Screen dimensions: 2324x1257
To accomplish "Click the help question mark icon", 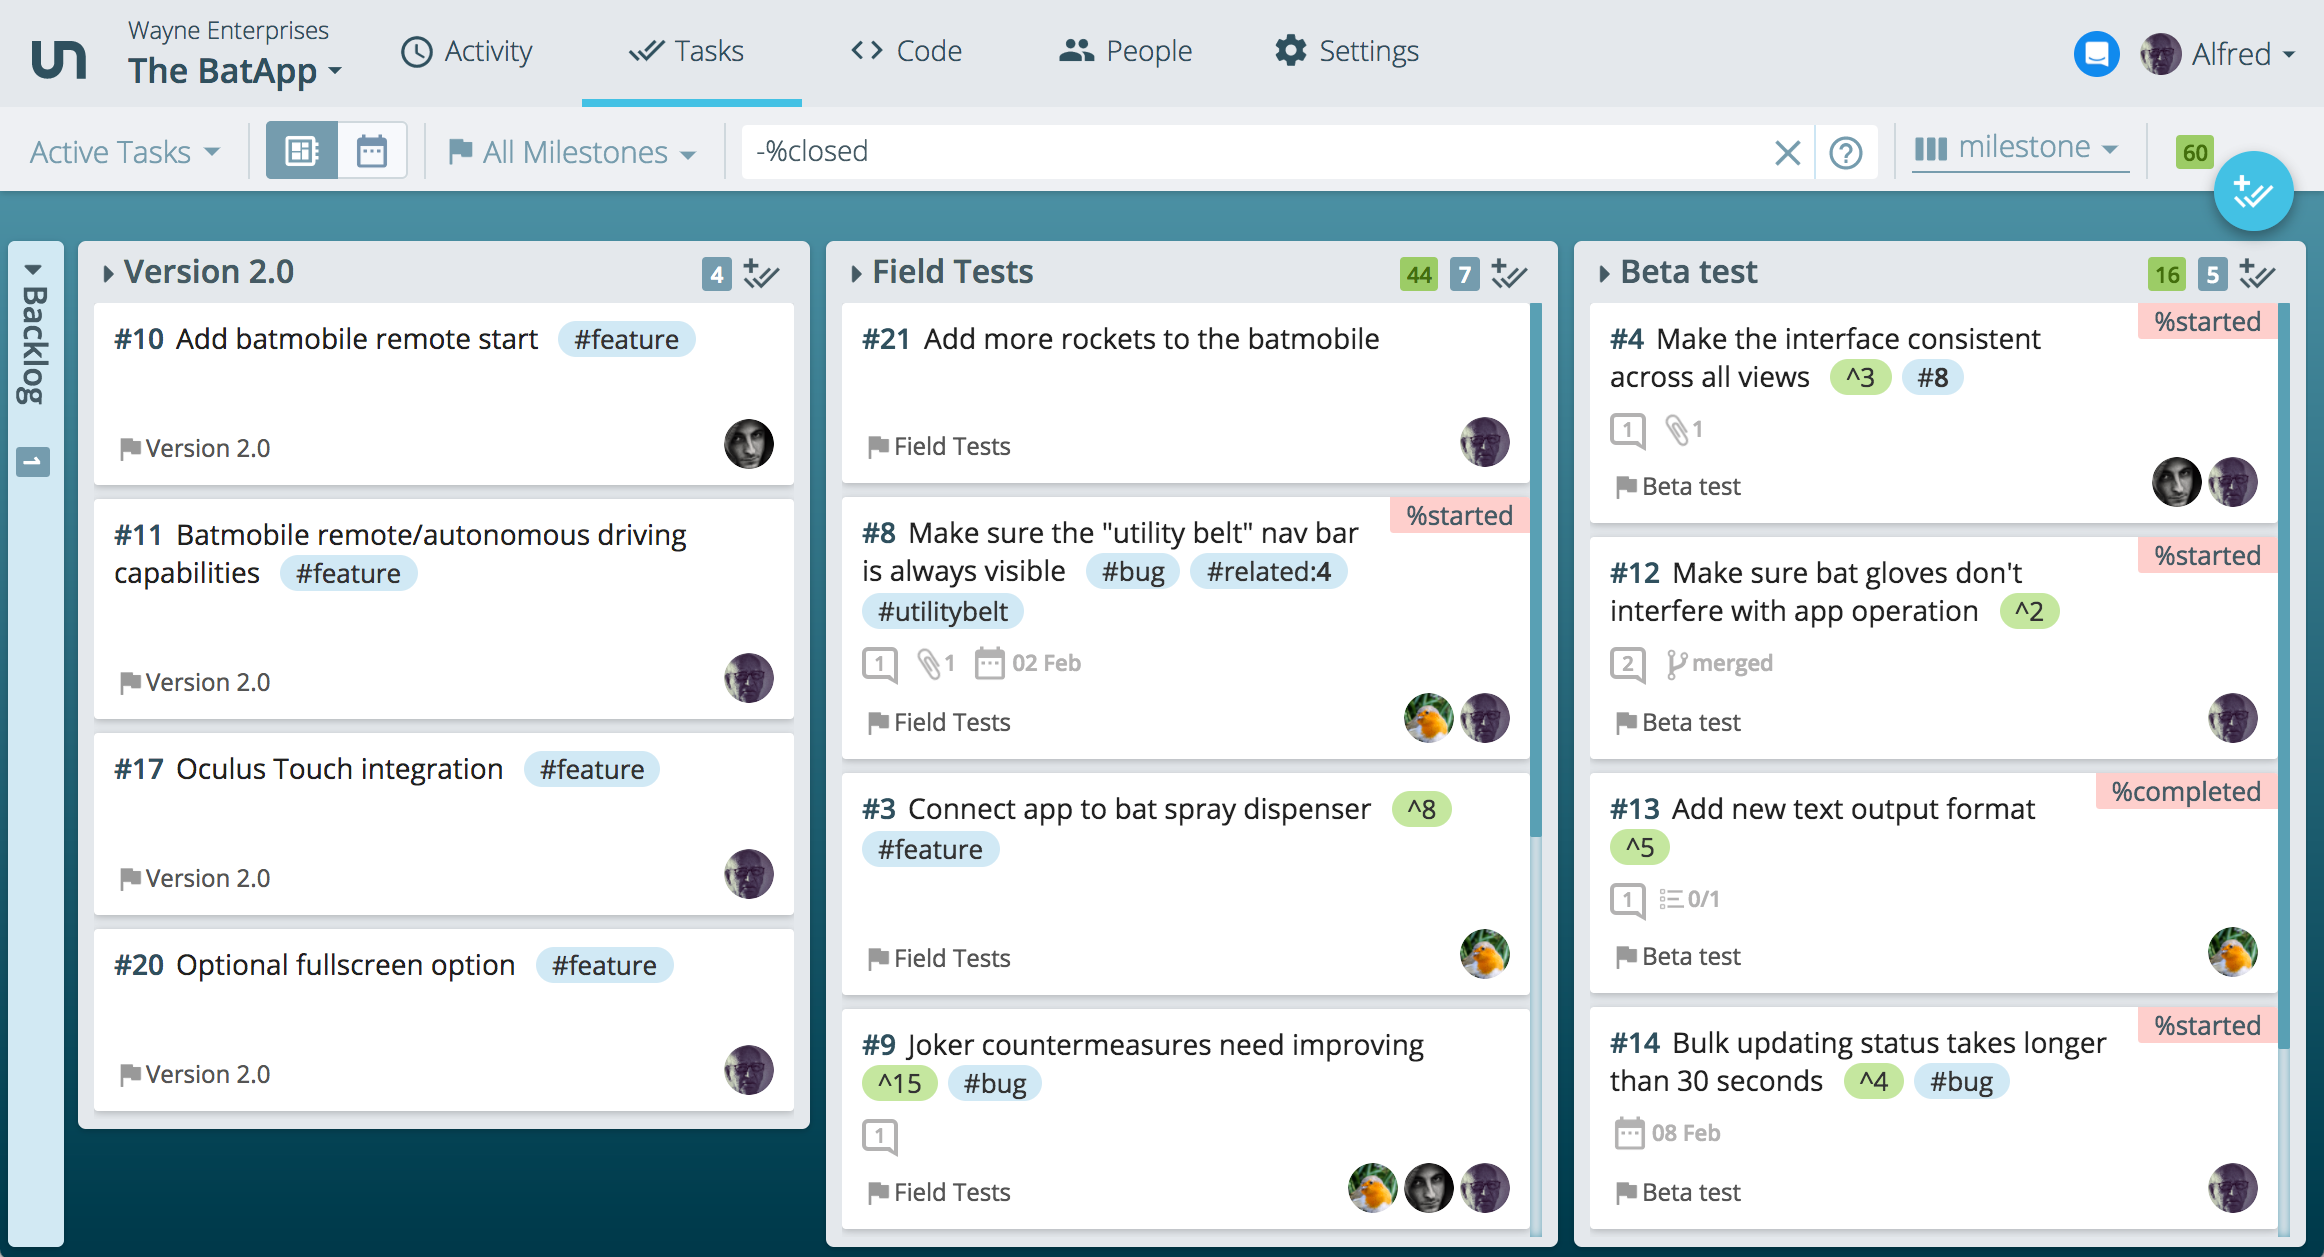I will click(x=1847, y=150).
